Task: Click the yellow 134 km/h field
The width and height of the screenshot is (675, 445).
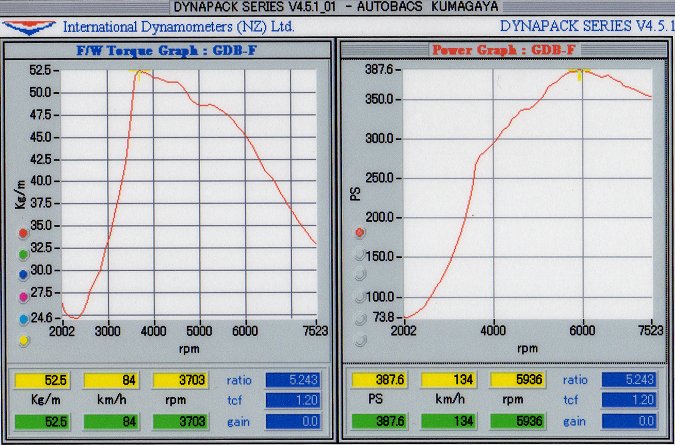Action: [x=448, y=380]
